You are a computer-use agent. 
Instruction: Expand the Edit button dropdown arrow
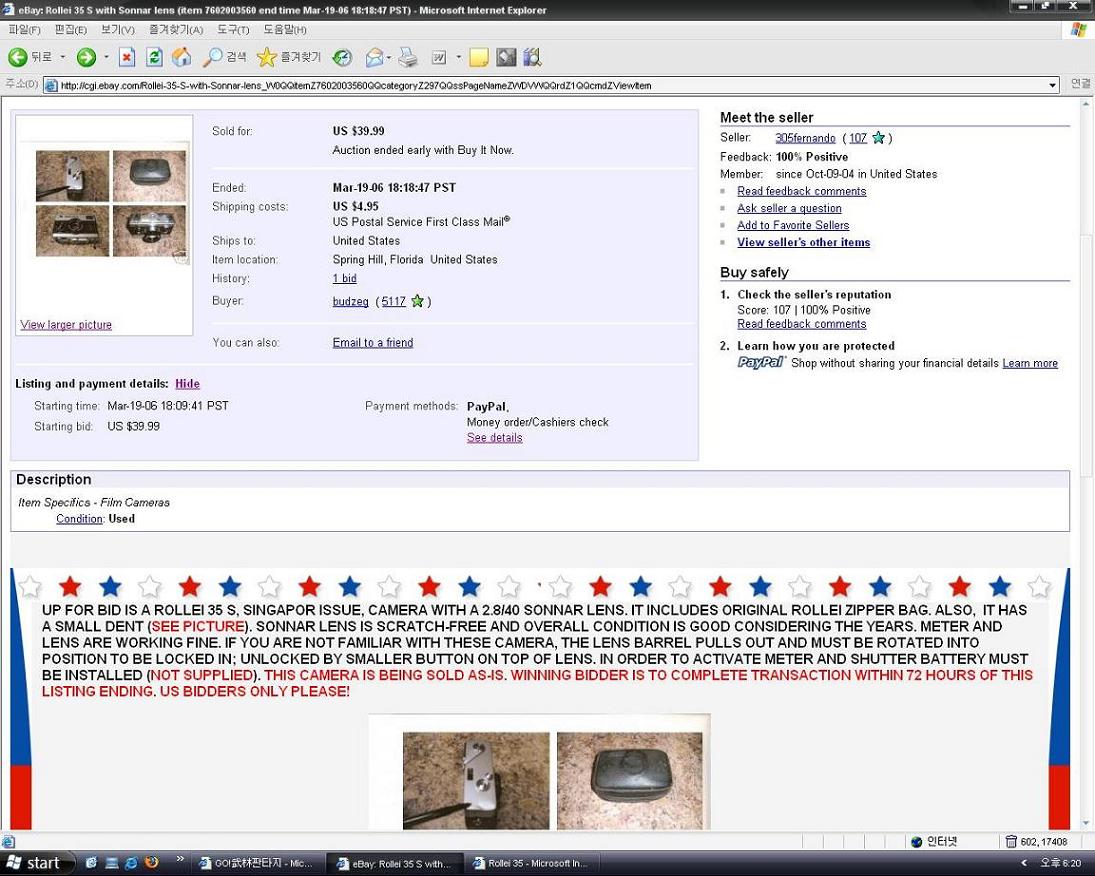click(459, 57)
